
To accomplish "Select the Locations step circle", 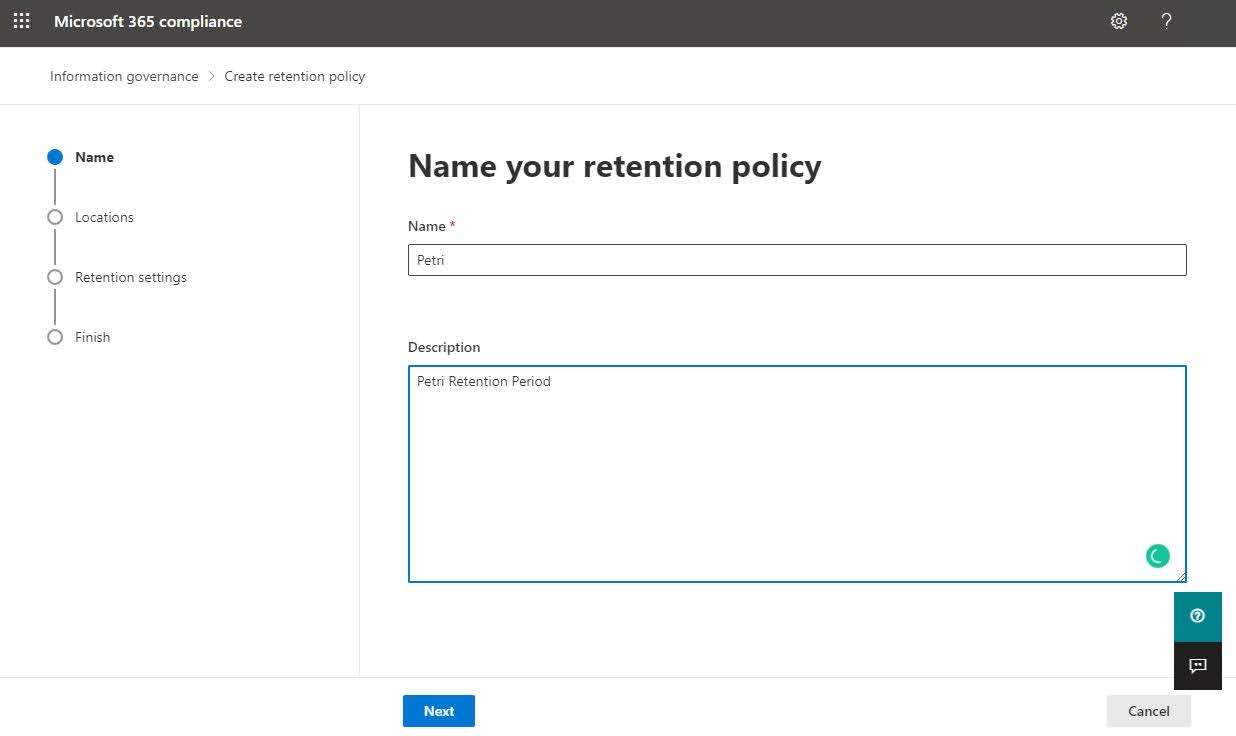I will pyautogui.click(x=55, y=217).
